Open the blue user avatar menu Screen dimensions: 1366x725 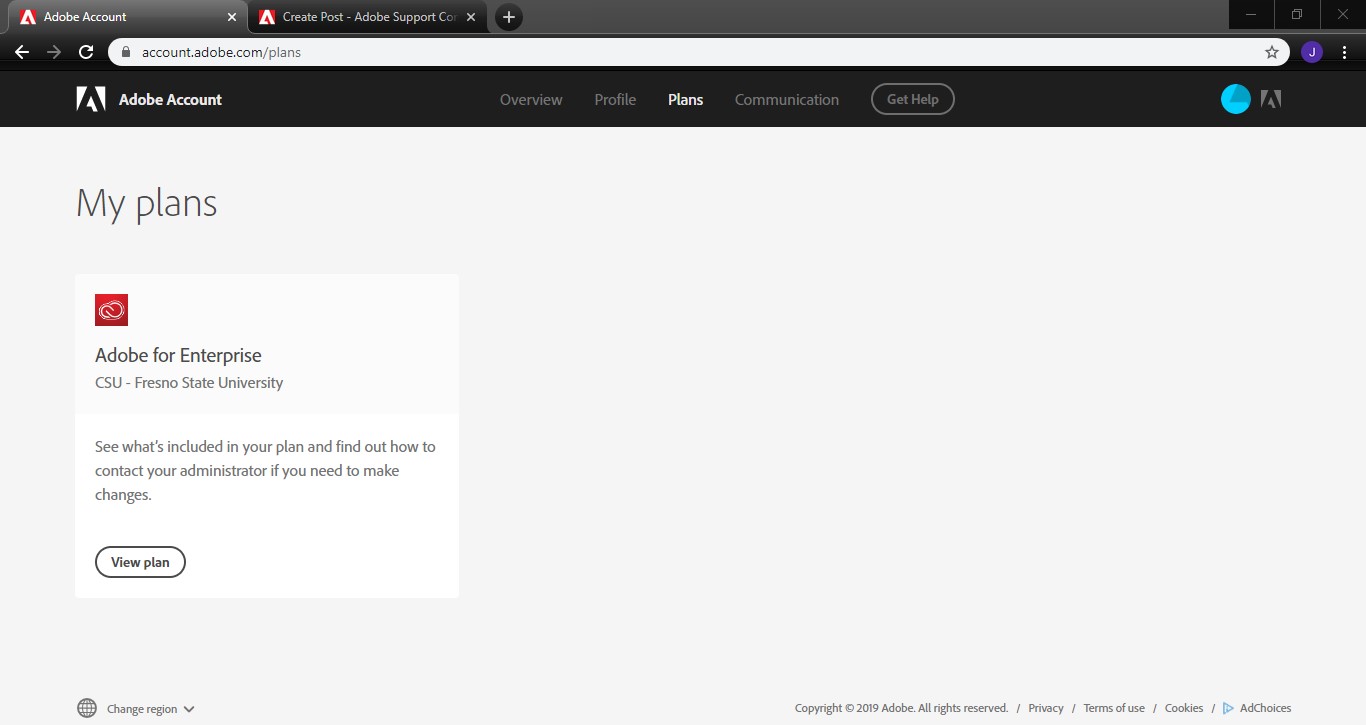(x=1236, y=99)
